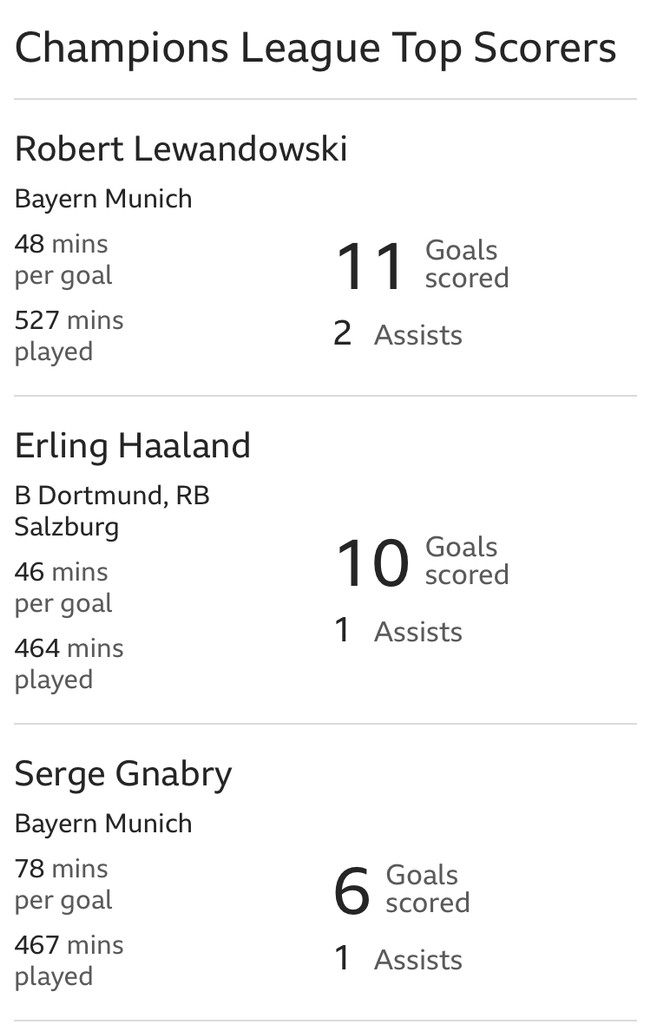This screenshot has width=651, height=1024.
Task: Open Serge Gnabry player name
Action: pos(123,775)
